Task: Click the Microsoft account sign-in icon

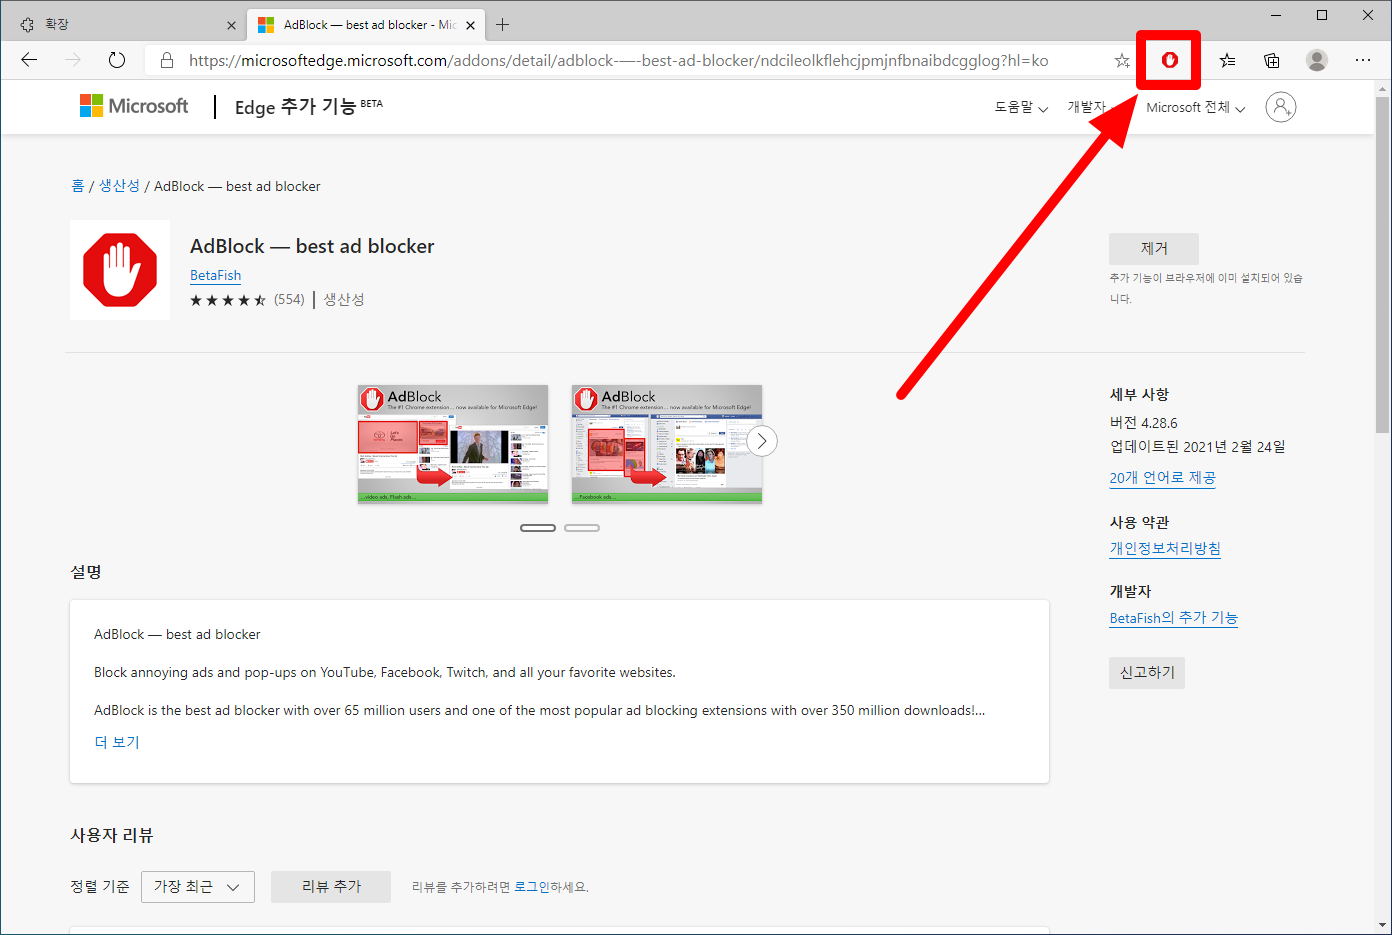Action: tap(1281, 107)
